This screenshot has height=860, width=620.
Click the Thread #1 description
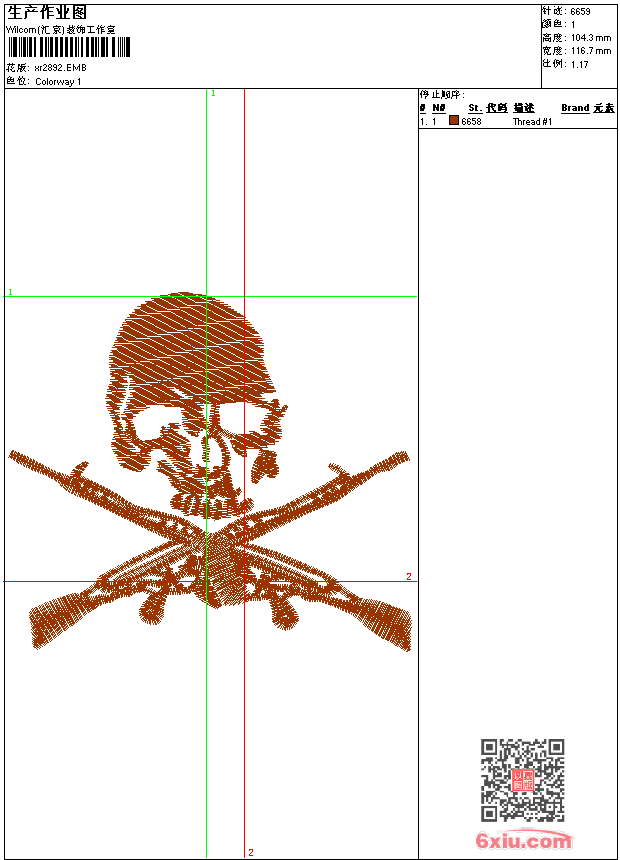click(532, 122)
